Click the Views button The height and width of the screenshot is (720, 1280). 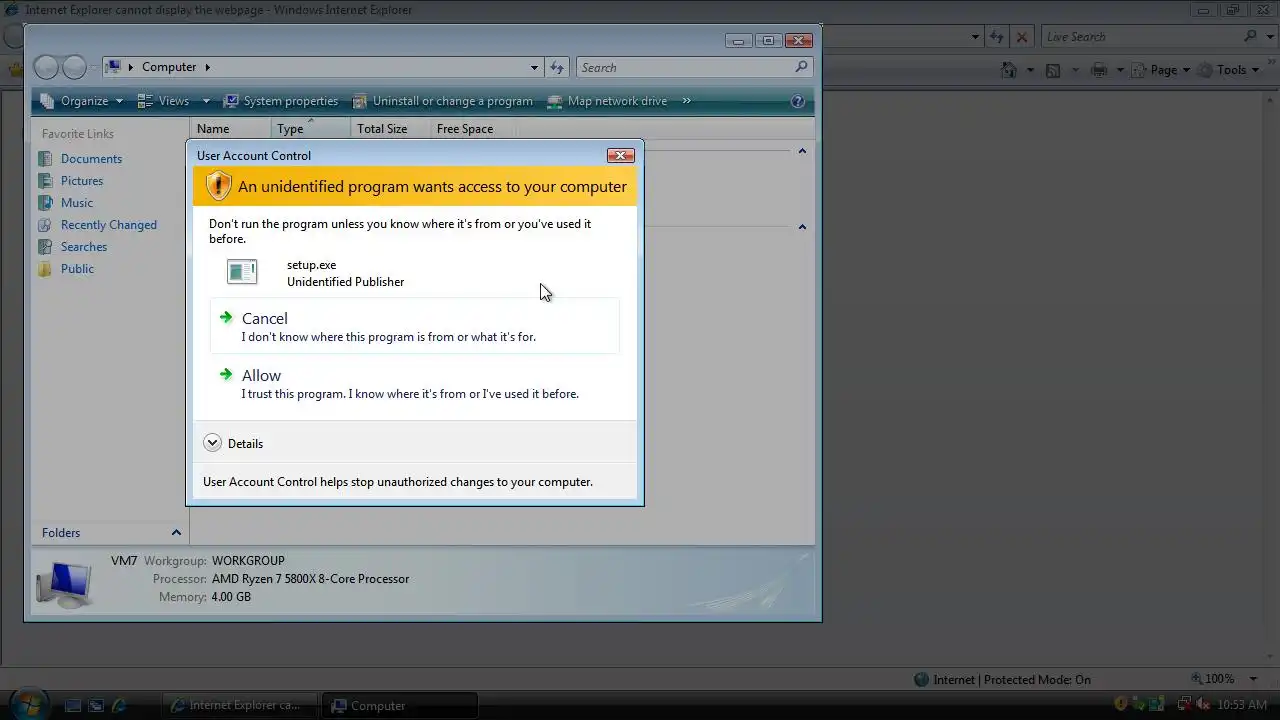coord(164,101)
